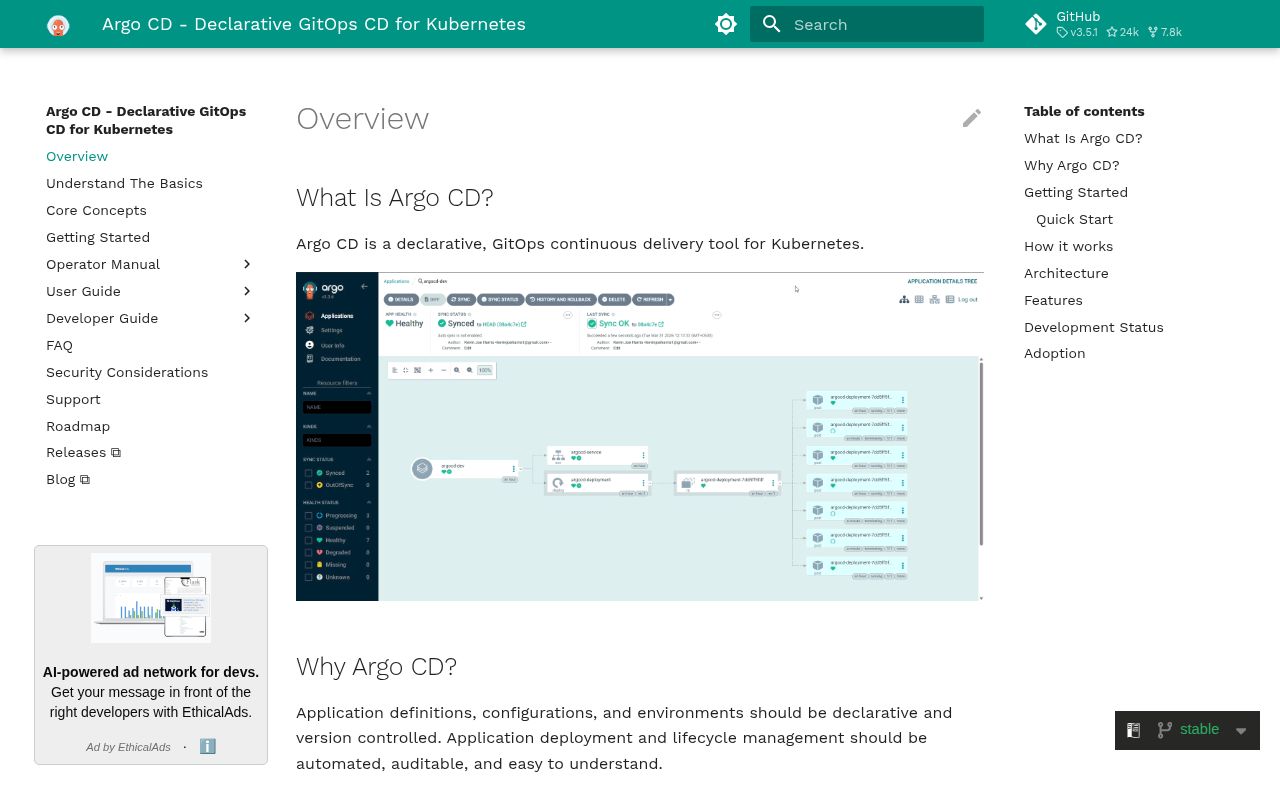Open Security Considerations page

click(x=127, y=372)
